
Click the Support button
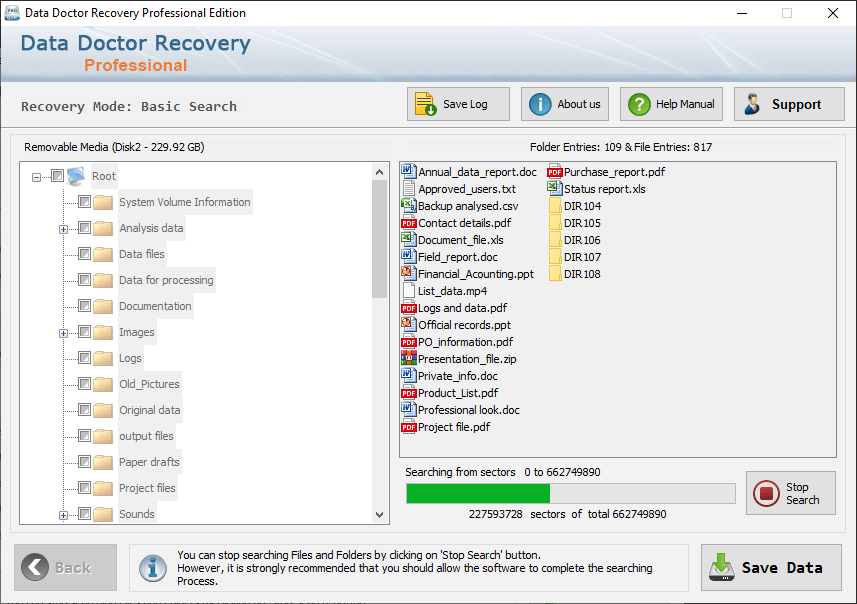pos(789,104)
